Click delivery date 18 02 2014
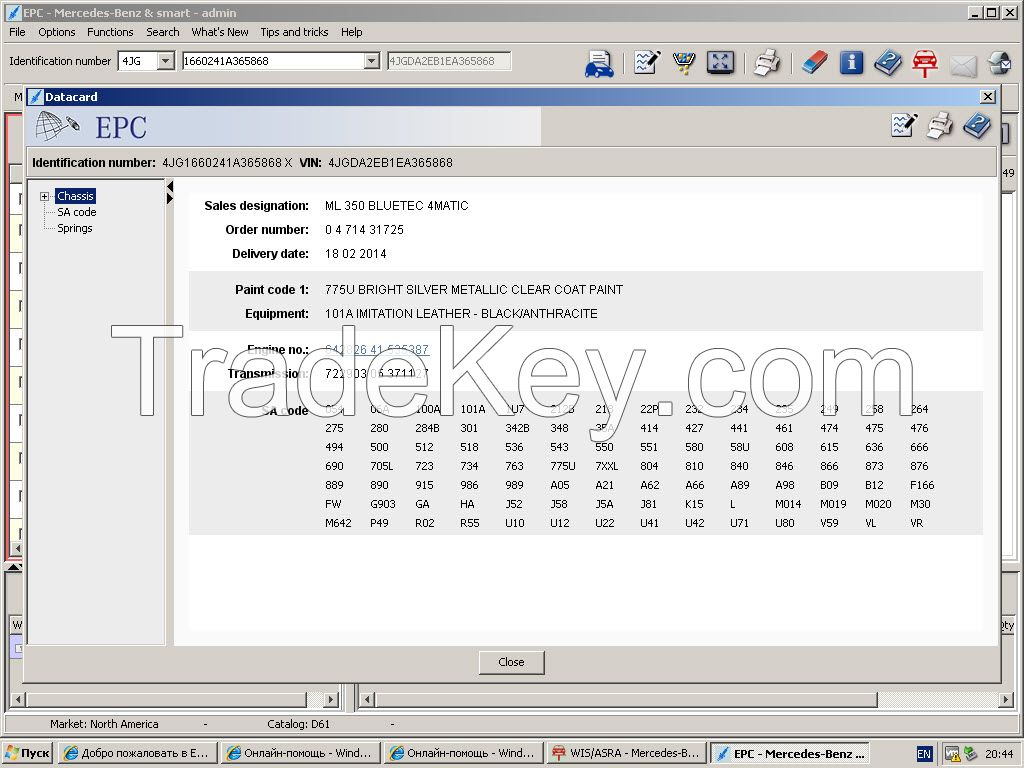 click(x=355, y=253)
